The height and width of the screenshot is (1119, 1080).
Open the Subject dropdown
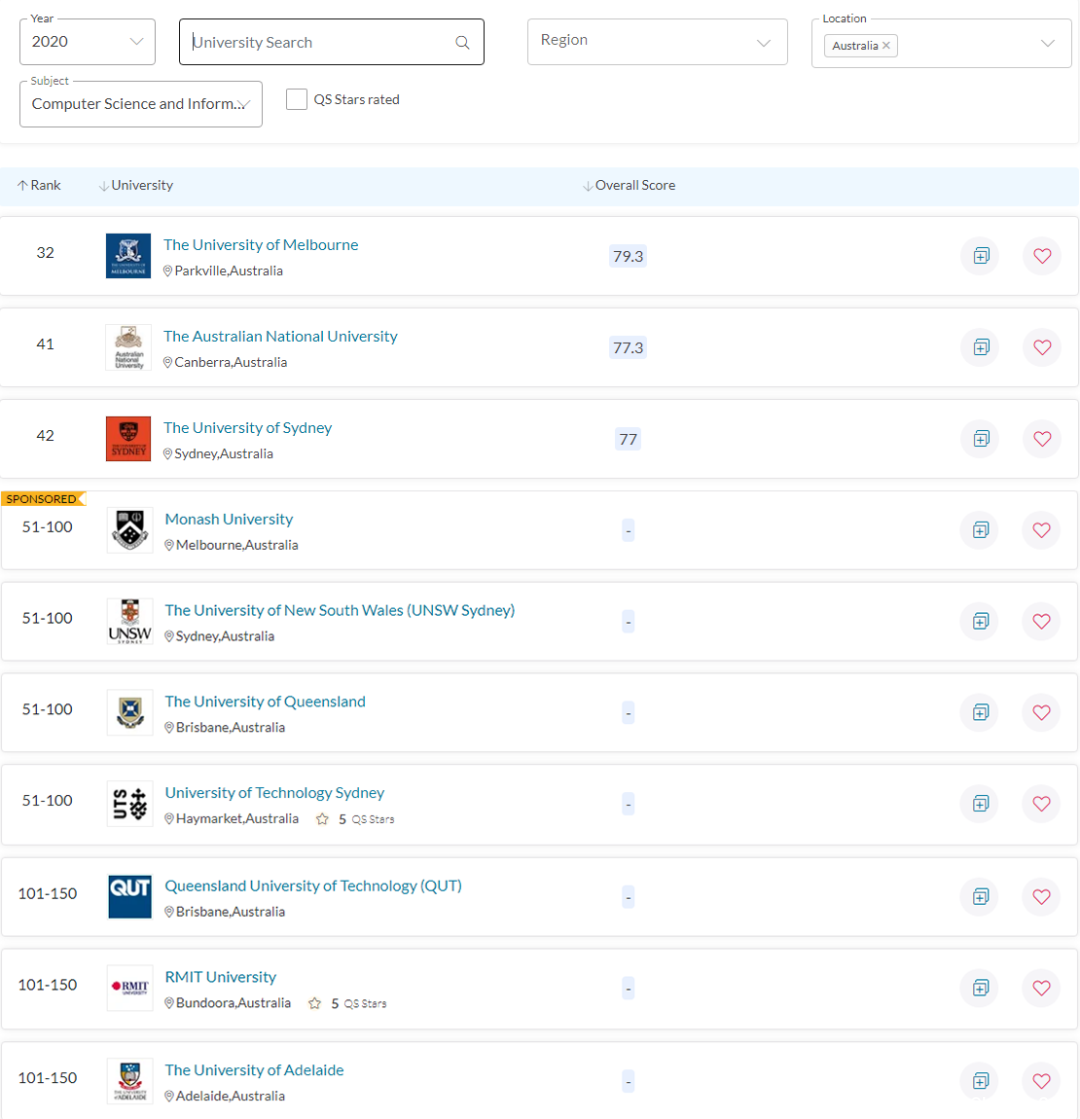tap(141, 104)
